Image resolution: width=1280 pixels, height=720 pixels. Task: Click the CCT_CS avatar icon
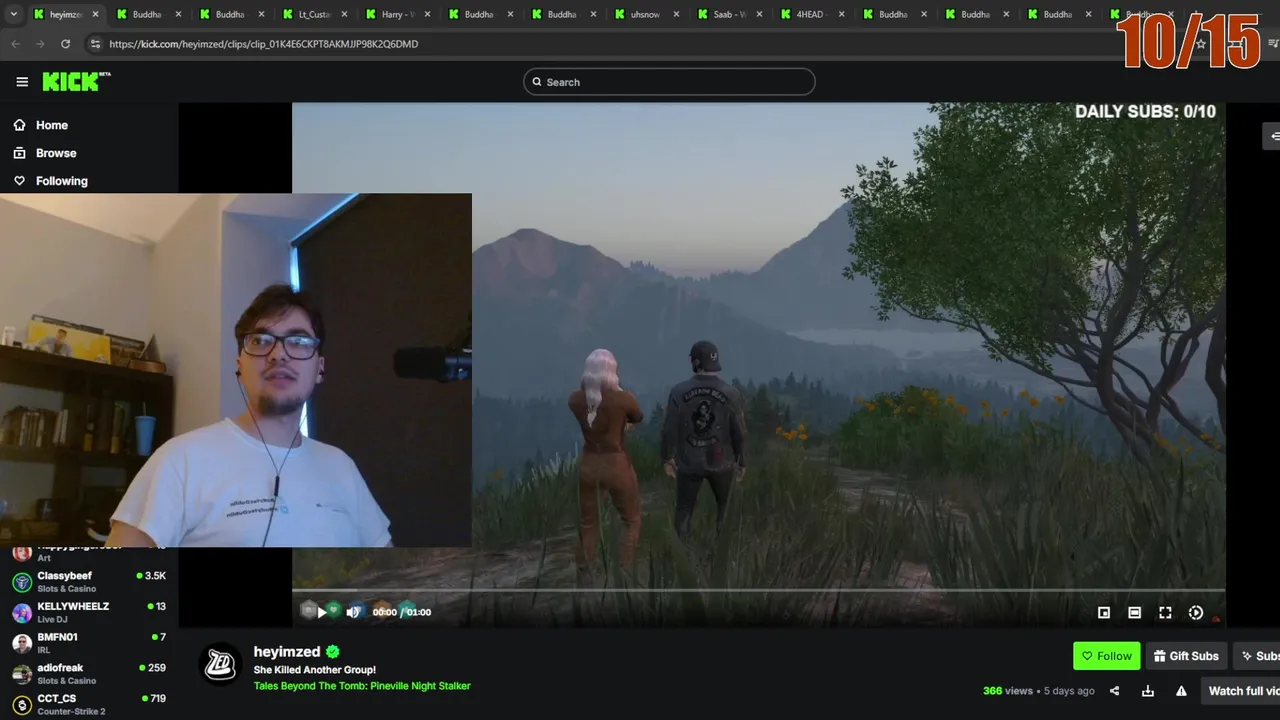(x=22, y=705)
